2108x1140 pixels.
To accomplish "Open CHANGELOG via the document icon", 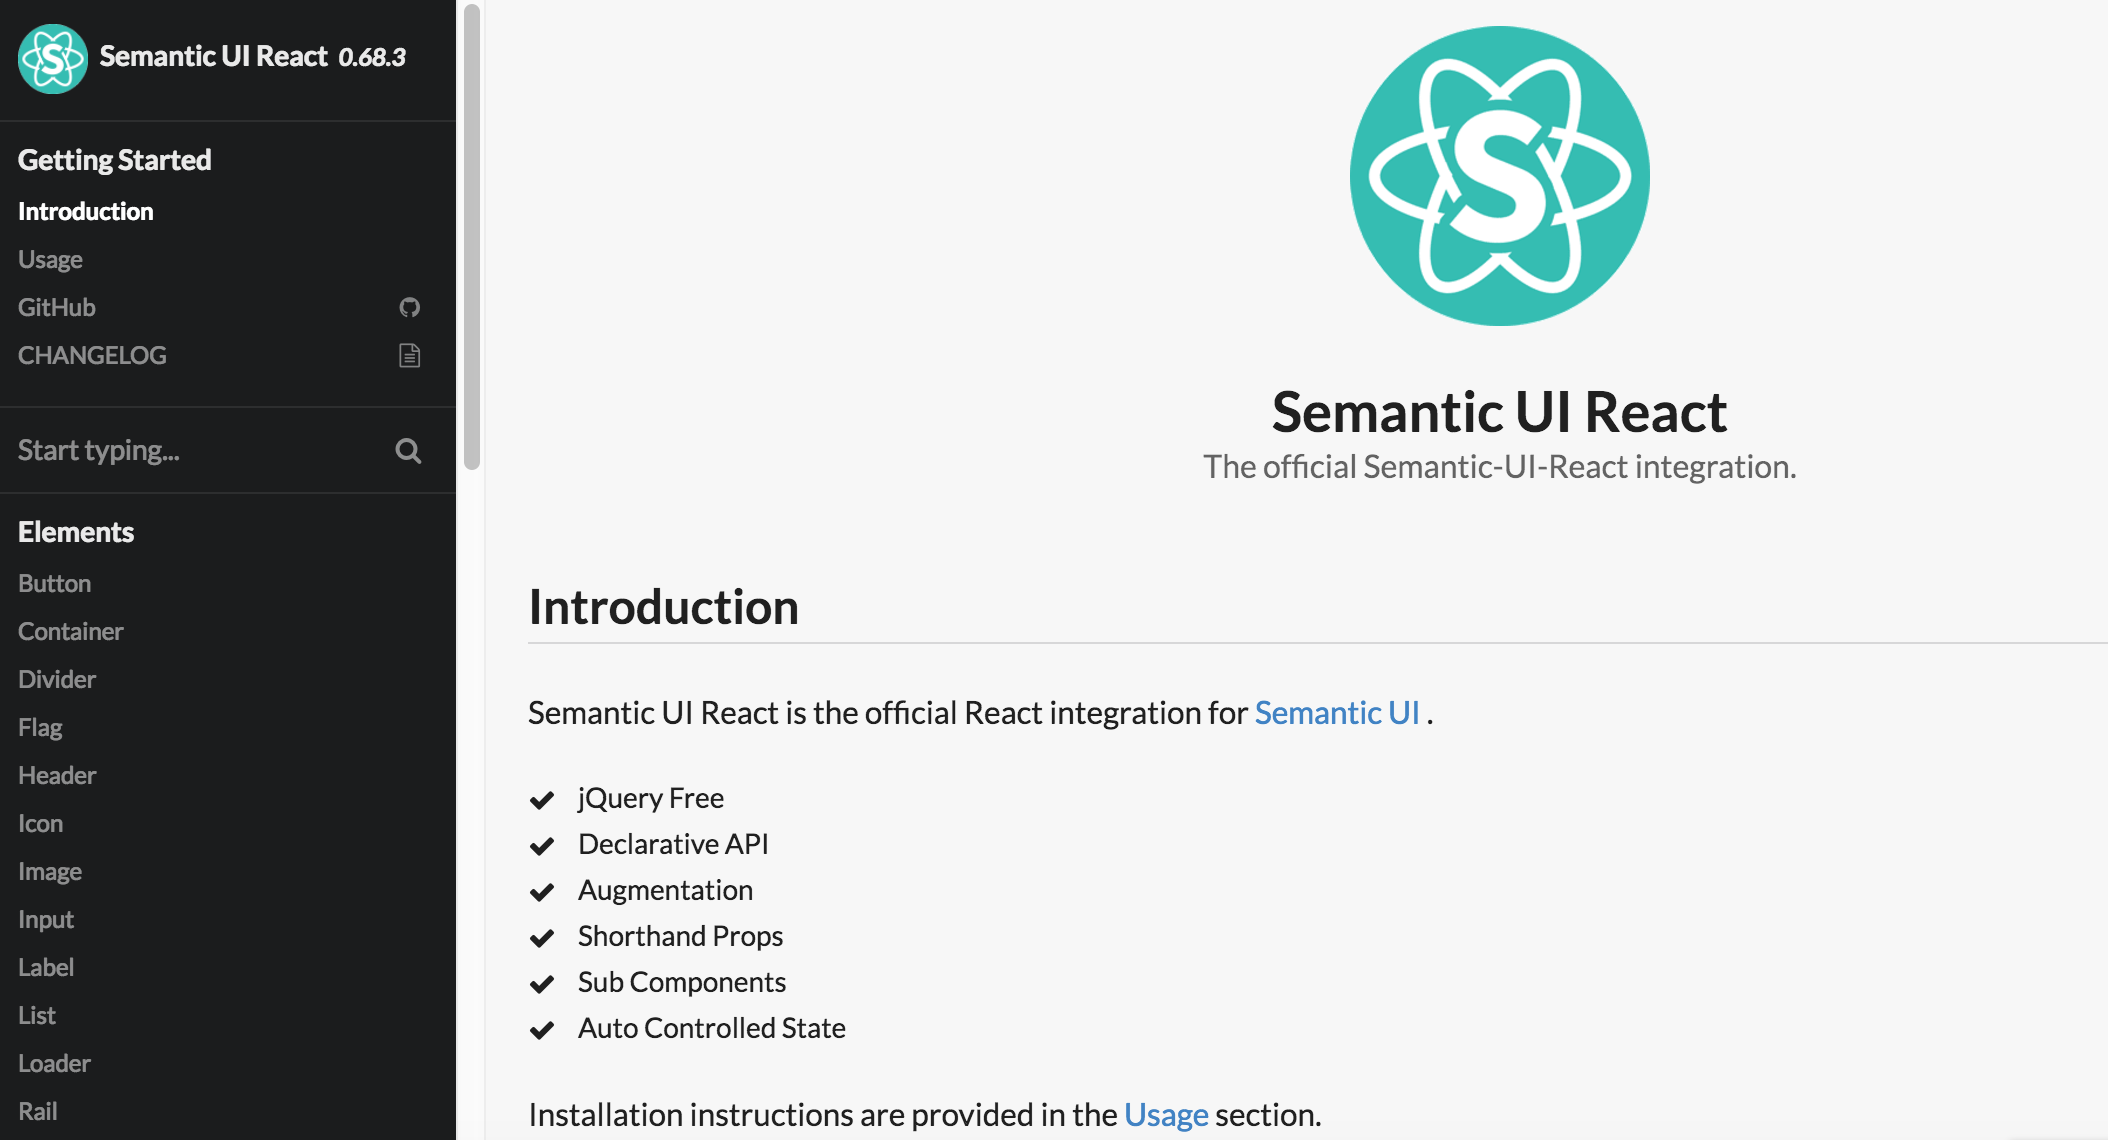I will (x=409, y=354).
